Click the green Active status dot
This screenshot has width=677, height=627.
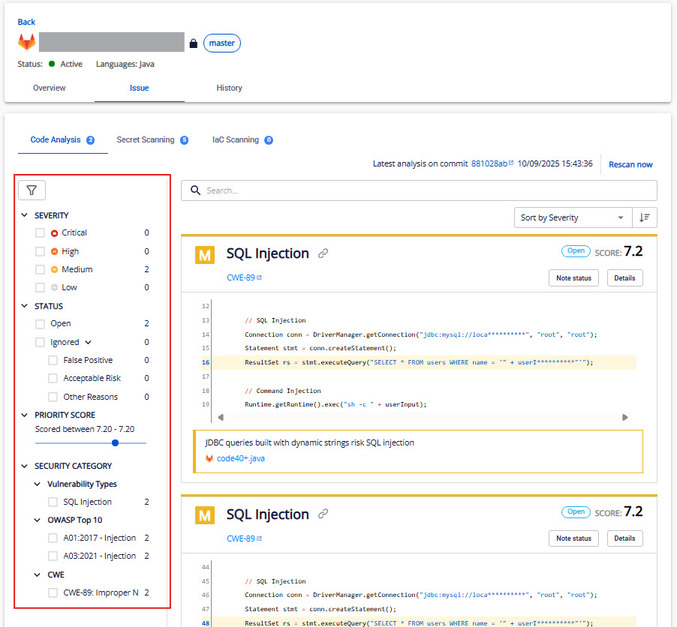coord(52,64)
